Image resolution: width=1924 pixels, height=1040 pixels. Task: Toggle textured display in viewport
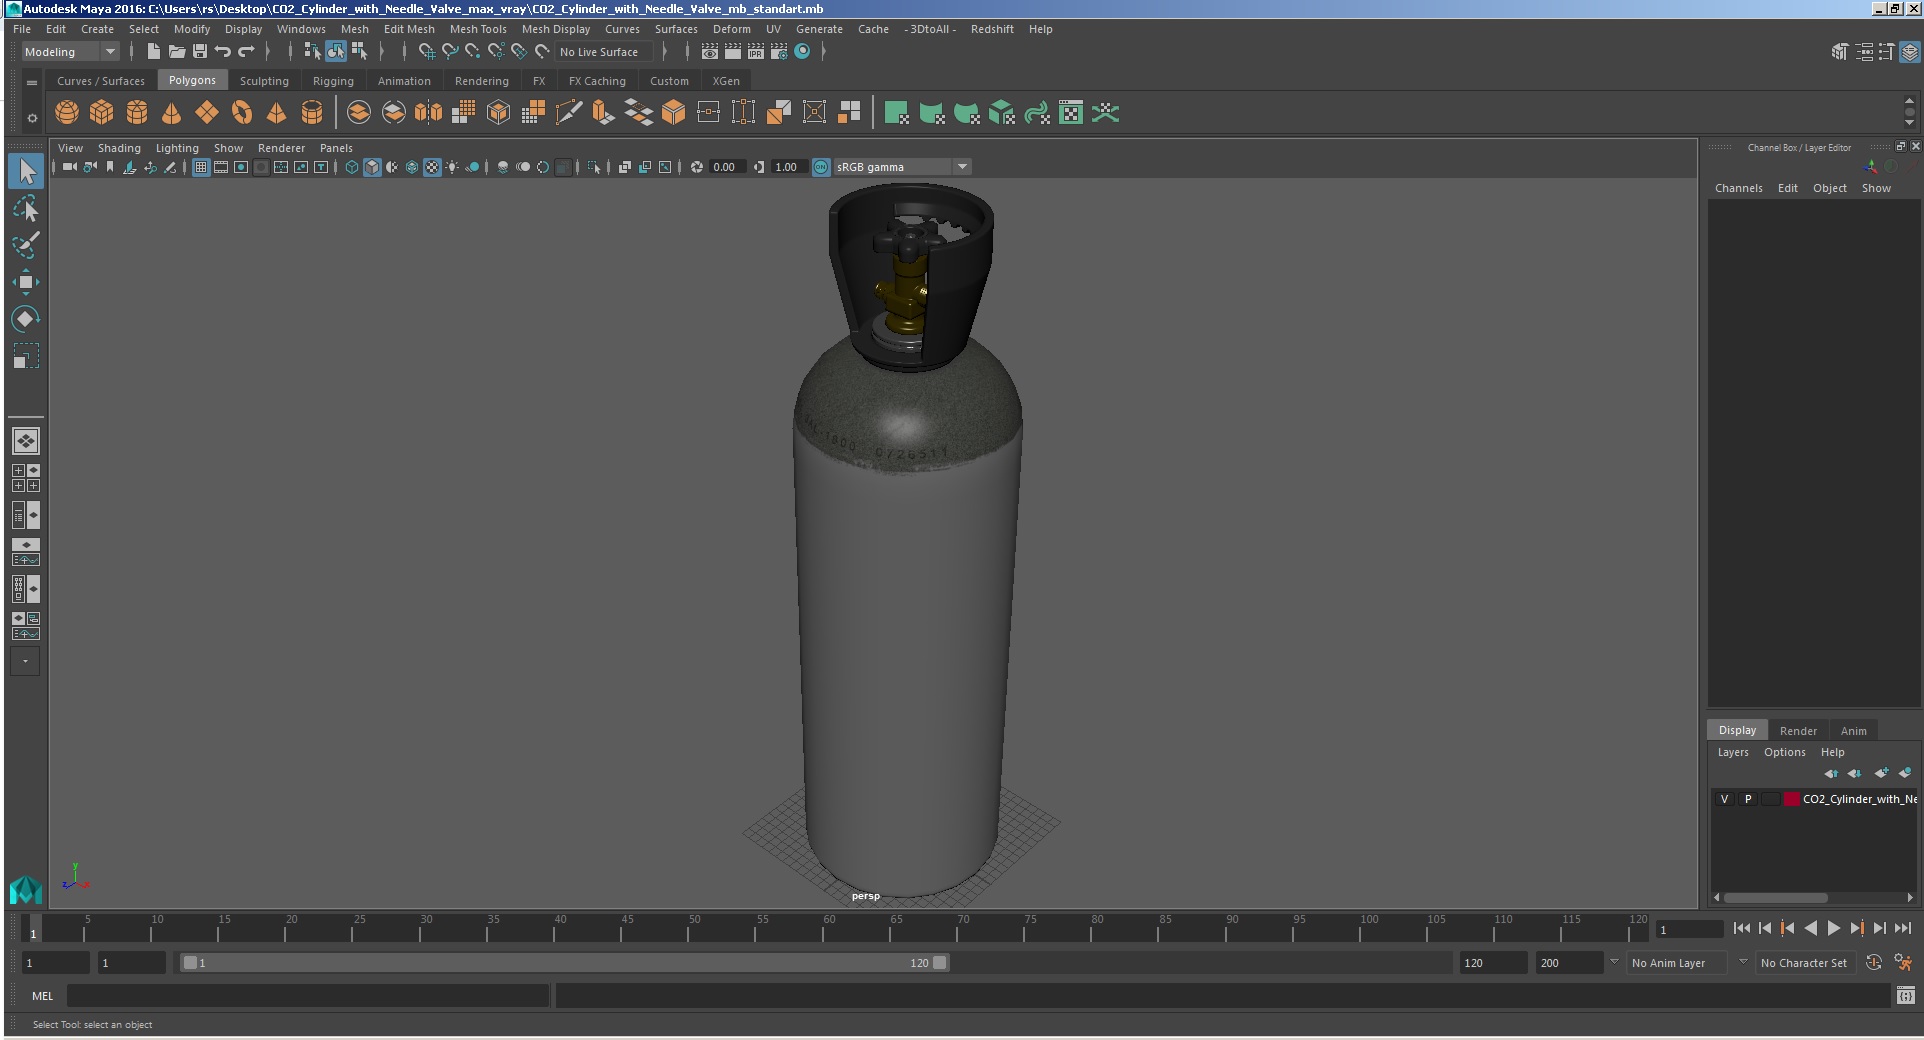[432, 167]
